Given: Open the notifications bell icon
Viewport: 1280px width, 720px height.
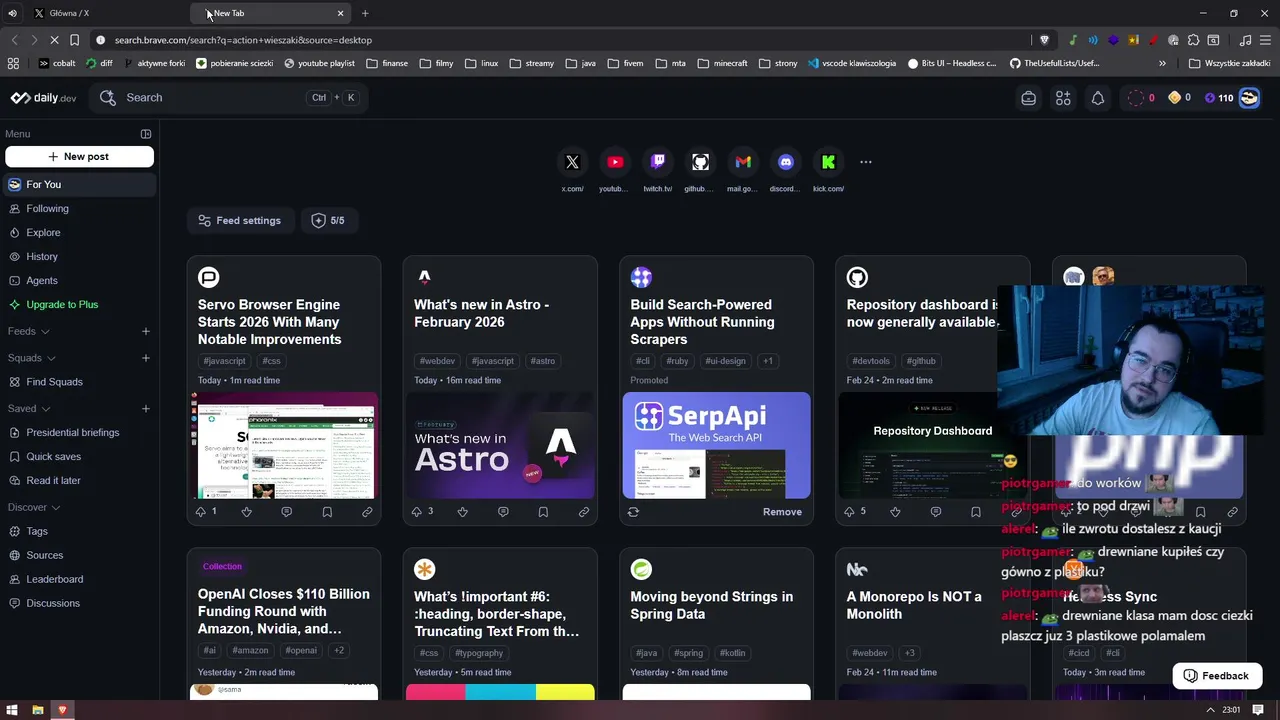Looking at the screenshot, I should 1098,98.
